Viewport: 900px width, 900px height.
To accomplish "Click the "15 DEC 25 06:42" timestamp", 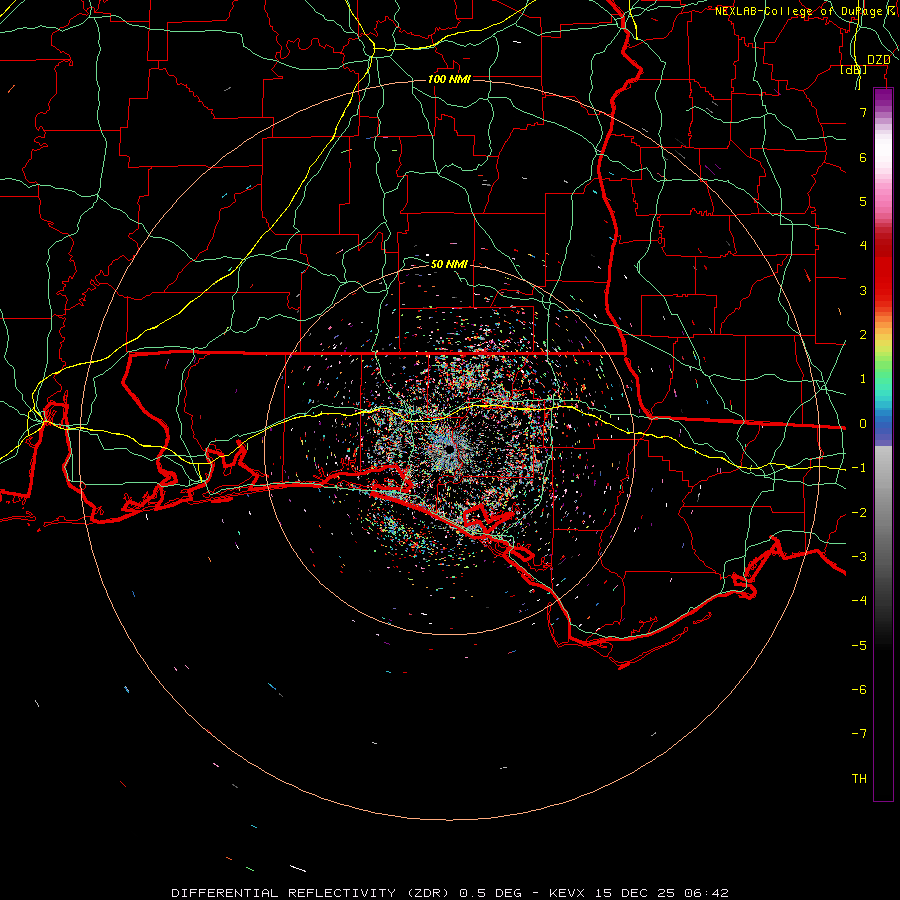I will tap(662, 893).
